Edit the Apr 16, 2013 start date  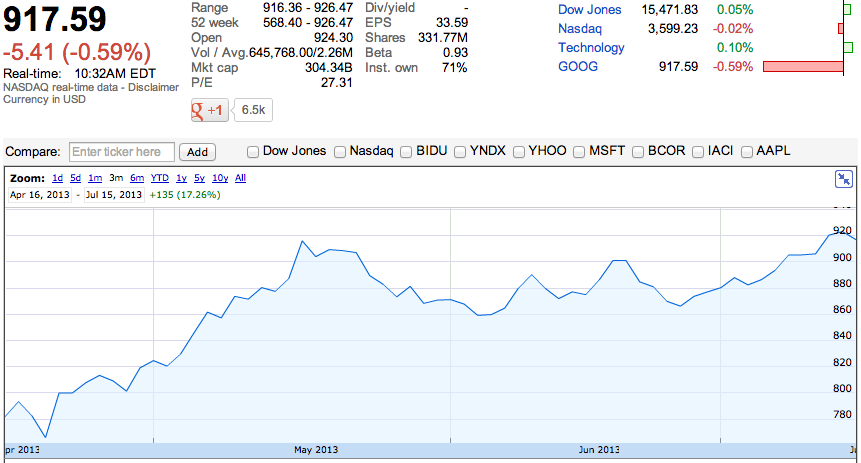(40, 195)
